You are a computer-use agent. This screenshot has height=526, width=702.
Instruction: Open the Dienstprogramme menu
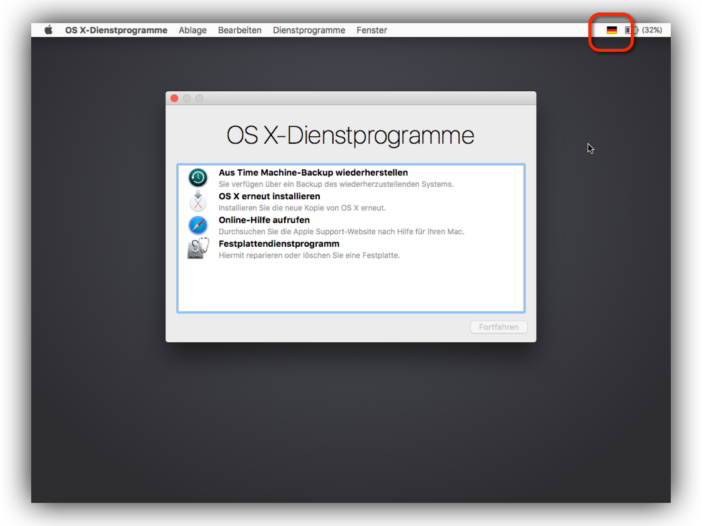click(x=309, y=30)
